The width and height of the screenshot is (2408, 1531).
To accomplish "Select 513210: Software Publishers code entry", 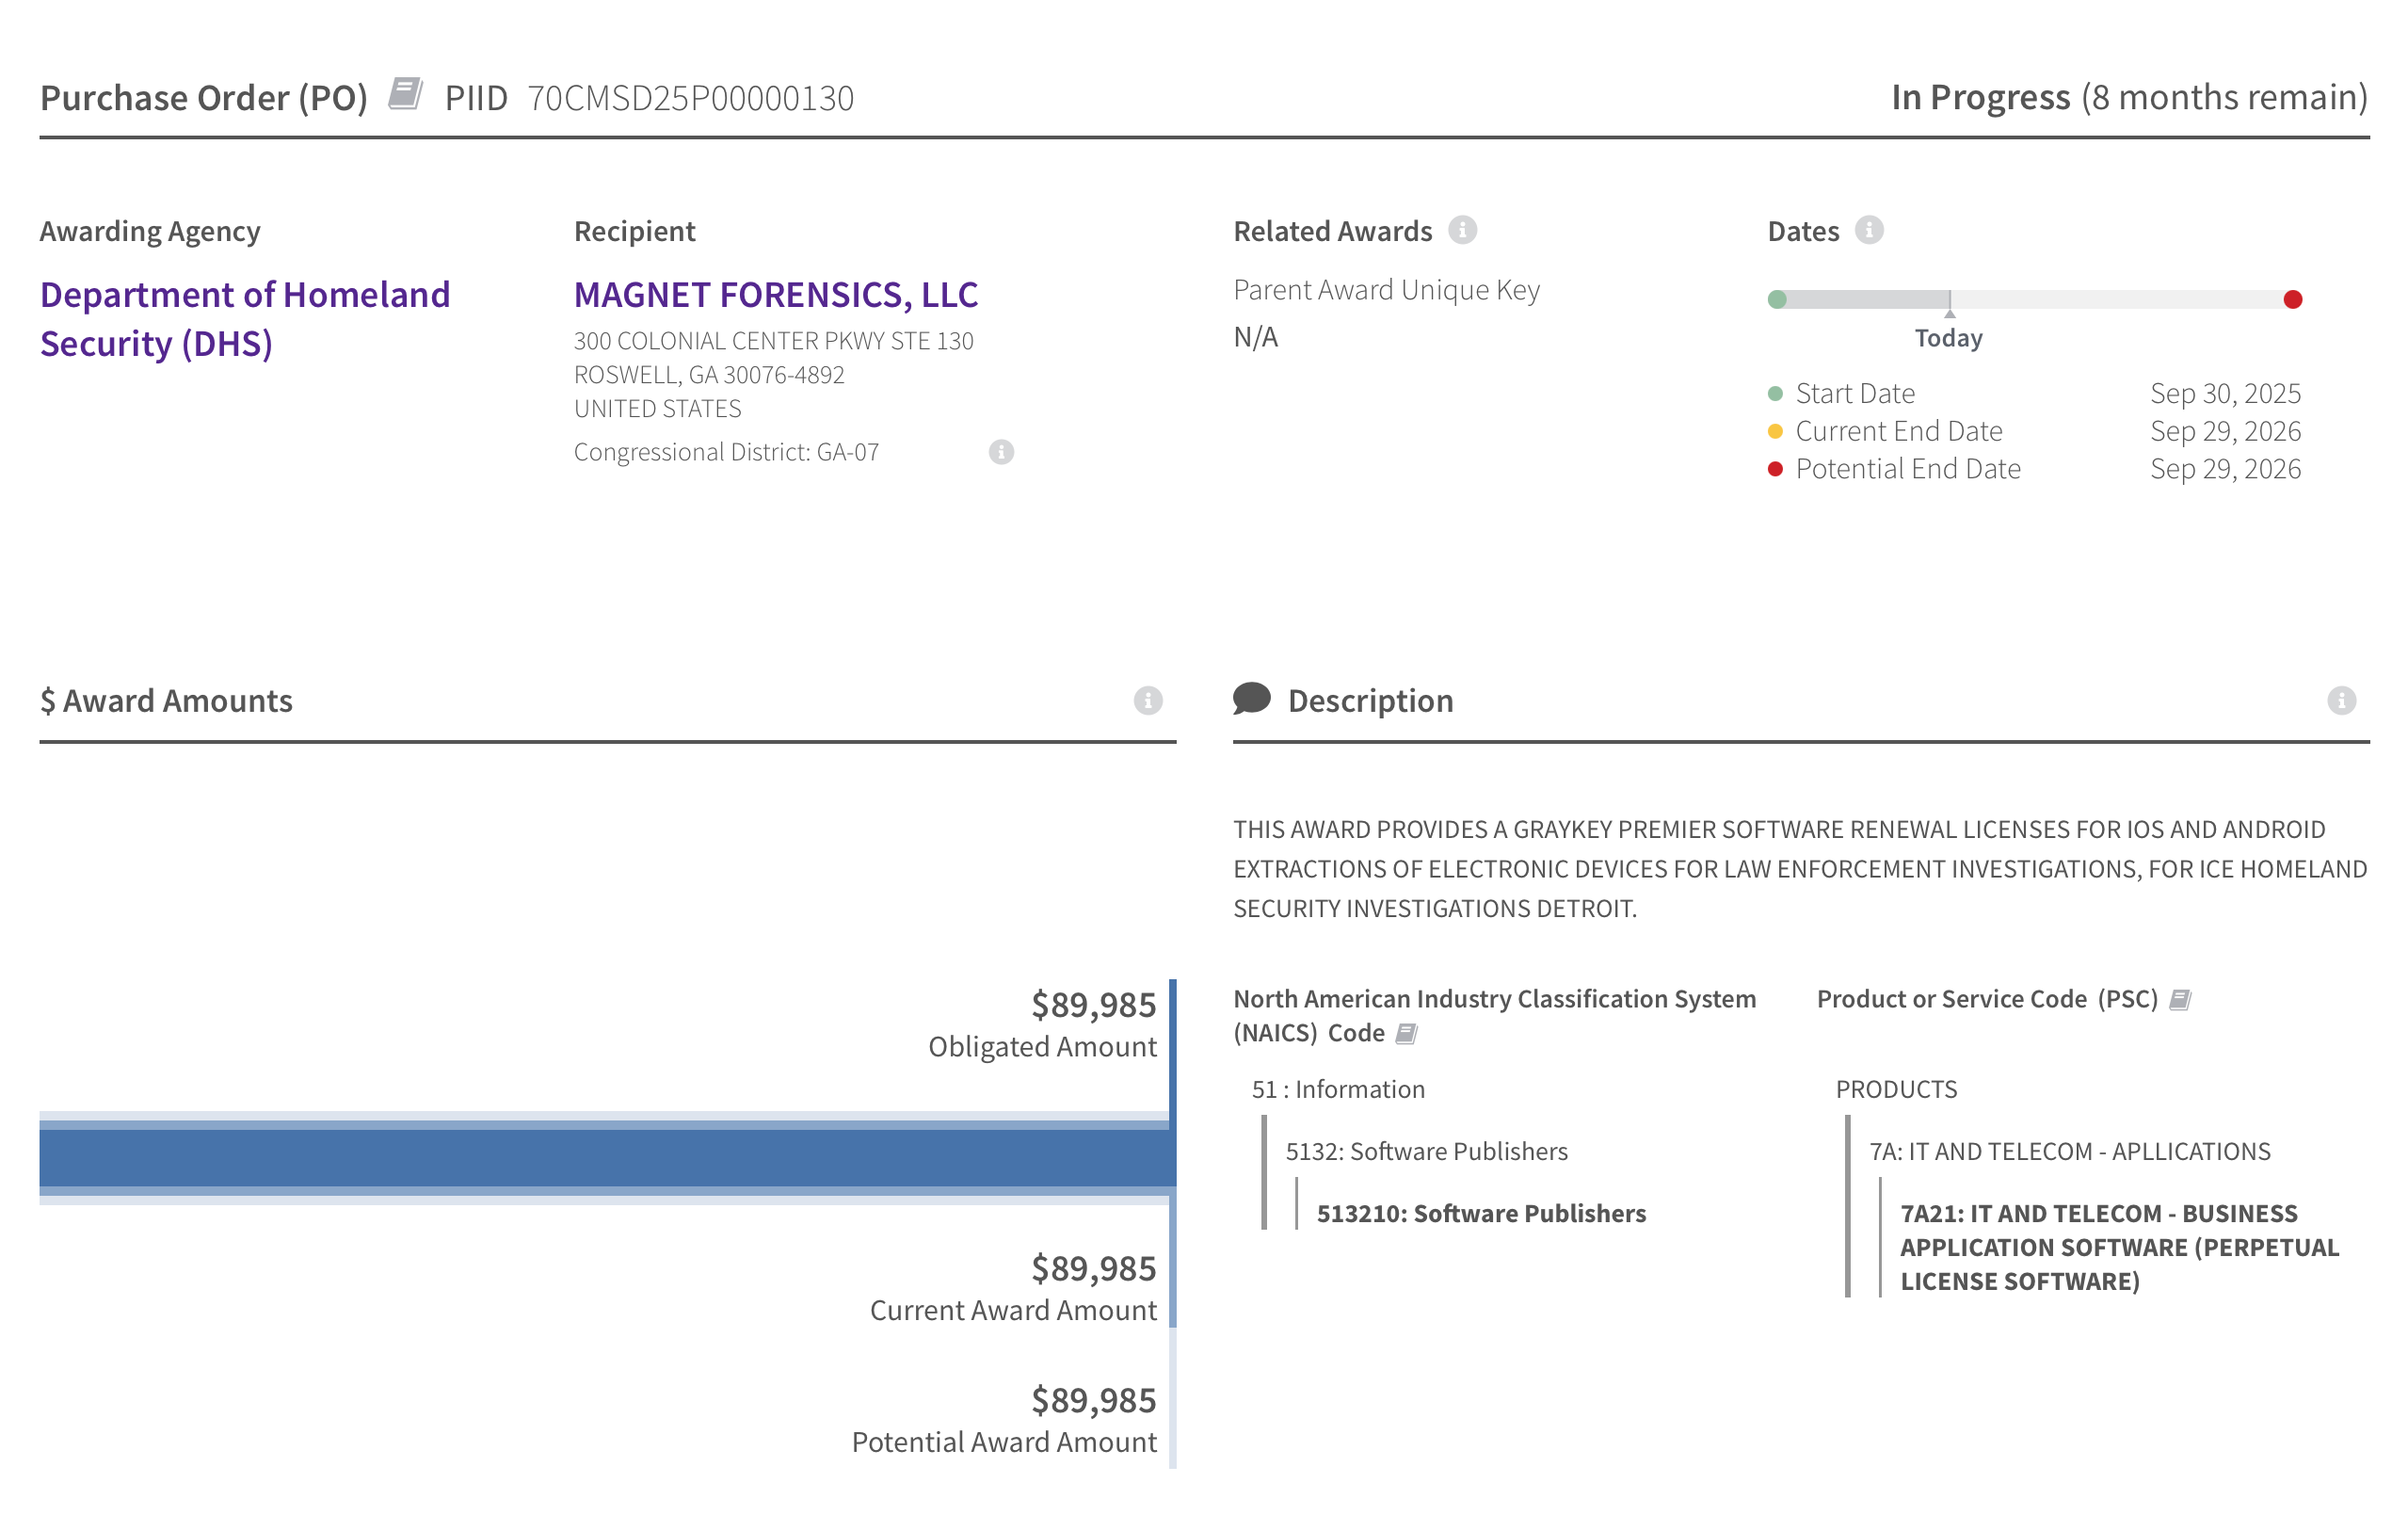I will click(x=1480, y=1213).
